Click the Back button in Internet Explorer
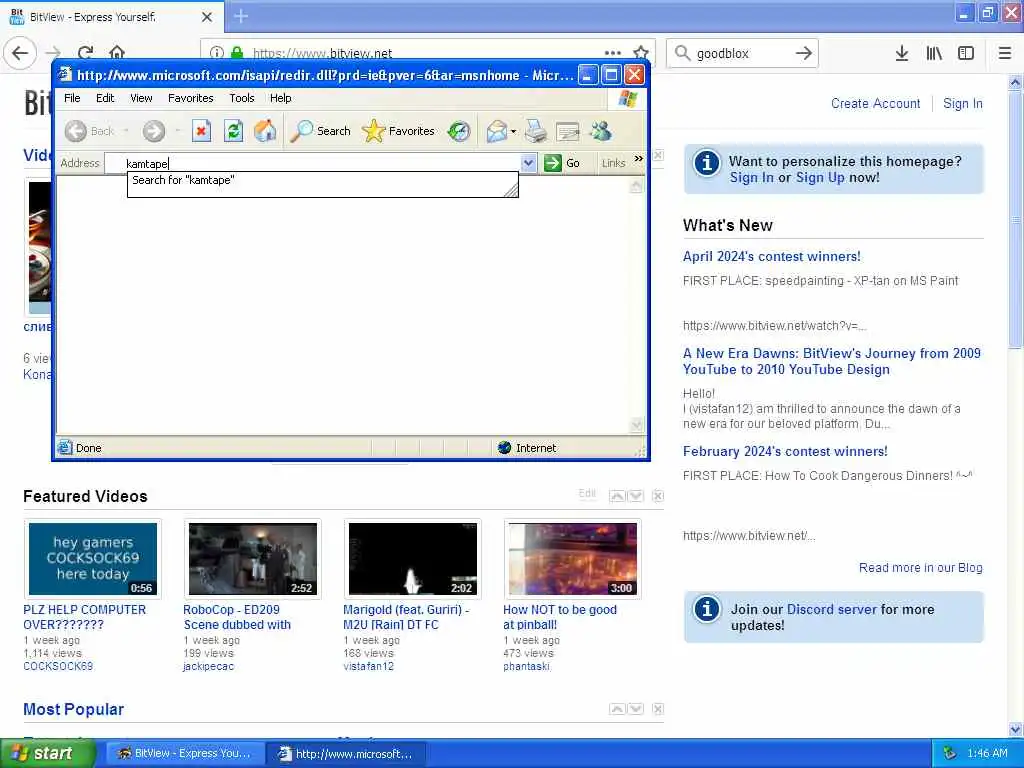The width and height of the screenshot is (1024, 768). coord(89,131)
